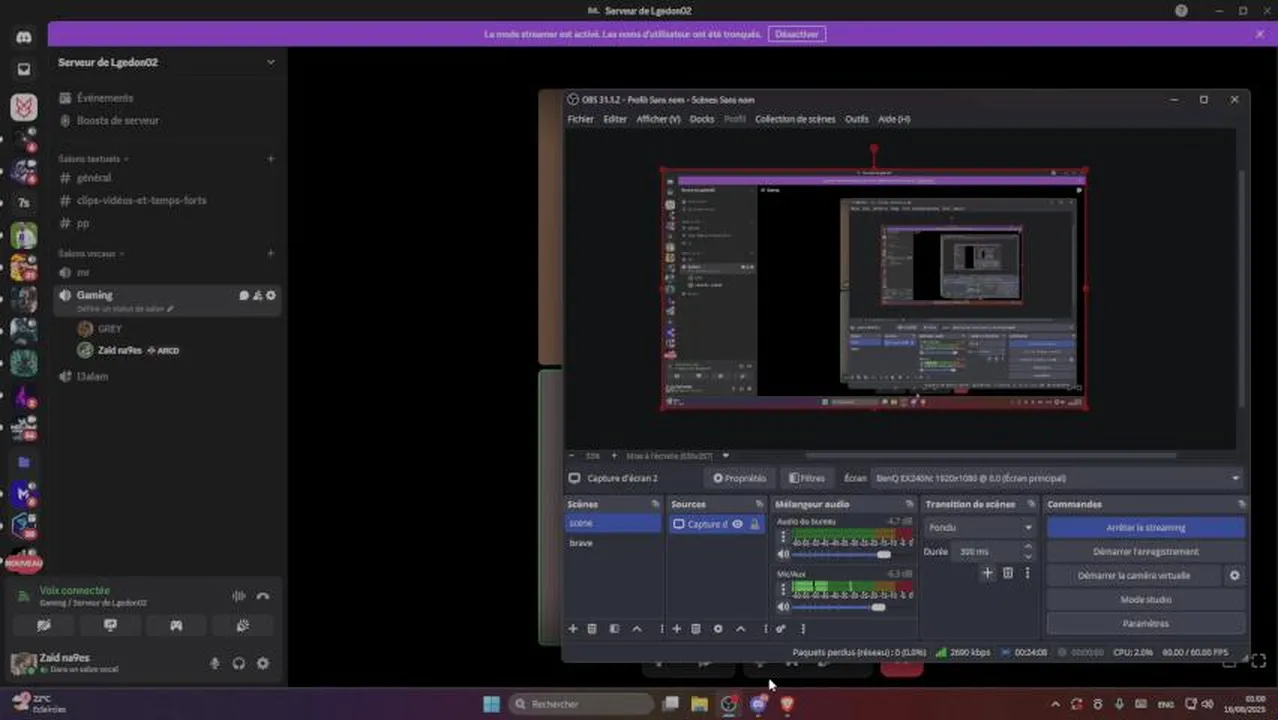Viewport: 1278px width, 720px height.
Task: Open Collection de scènes menu
Action: click(x=795, y=119)
